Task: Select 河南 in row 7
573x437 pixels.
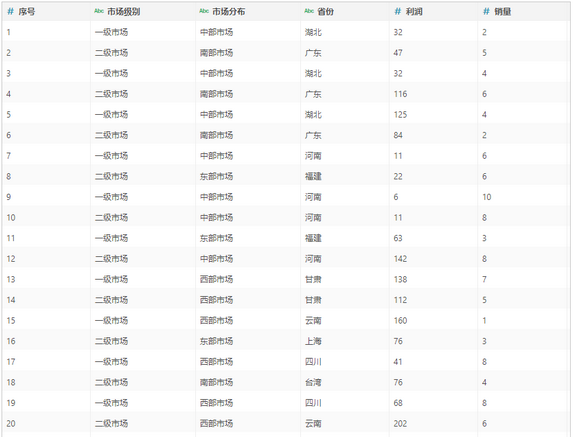Action: pyautogui.click(x=313, y=156)
